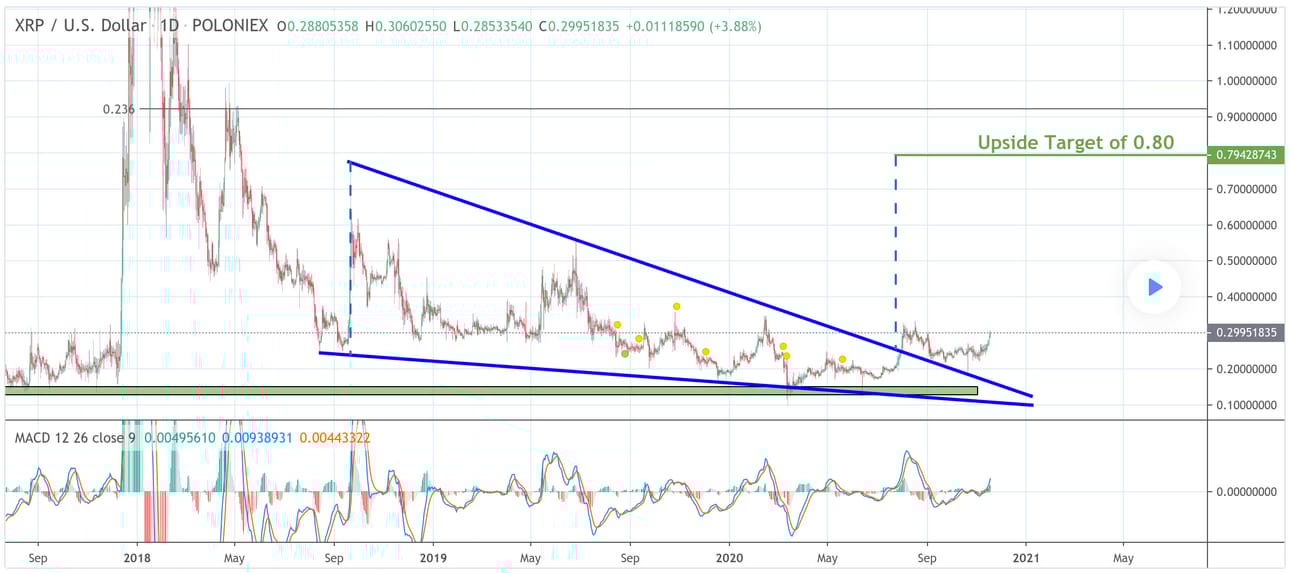Viewport: 1292px width, 573px height.
Task: Select the green horizontal support zone rectangle
Action: (491, 391)
